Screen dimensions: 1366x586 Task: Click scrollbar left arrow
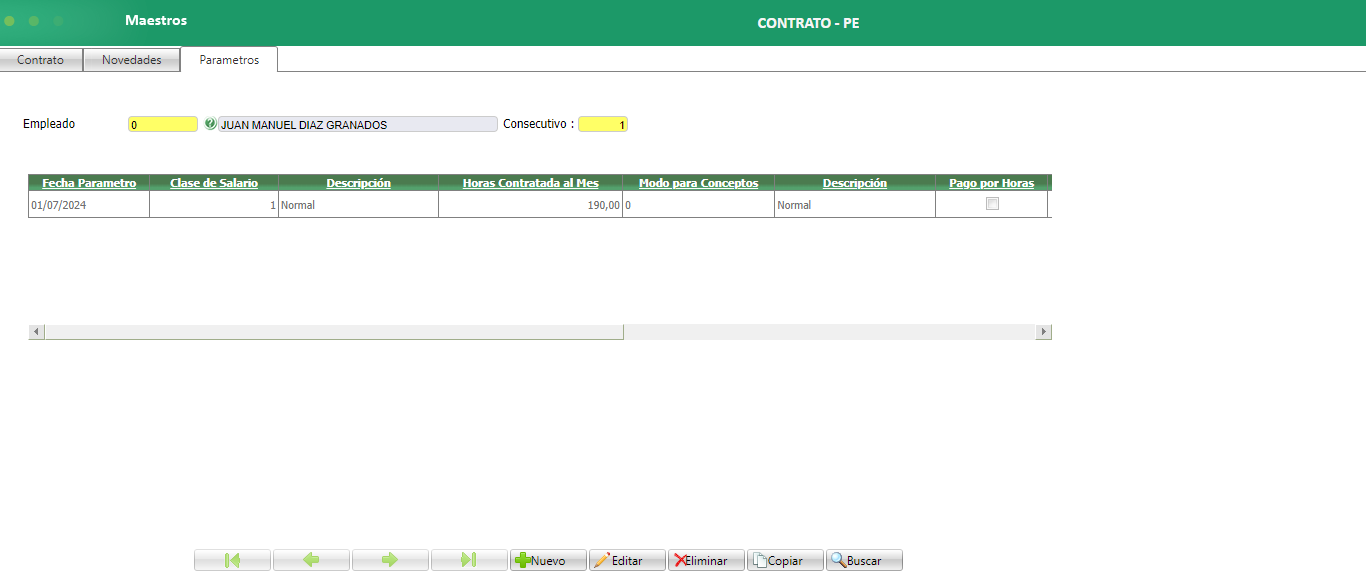click(36, 332)
